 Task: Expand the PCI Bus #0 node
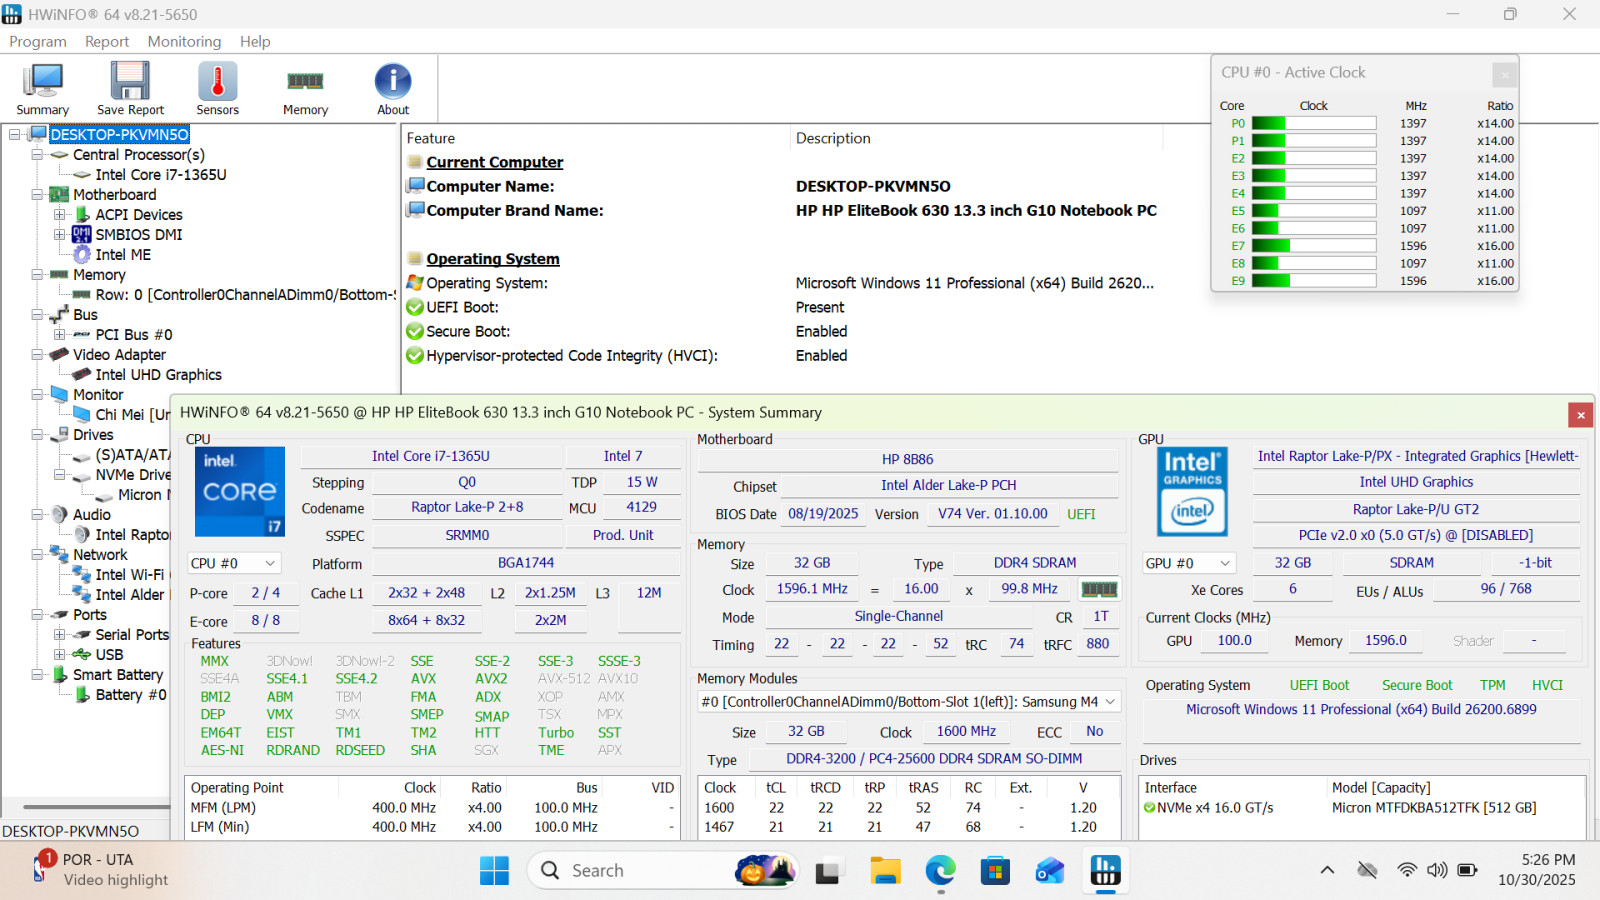(x=60, y=335)
